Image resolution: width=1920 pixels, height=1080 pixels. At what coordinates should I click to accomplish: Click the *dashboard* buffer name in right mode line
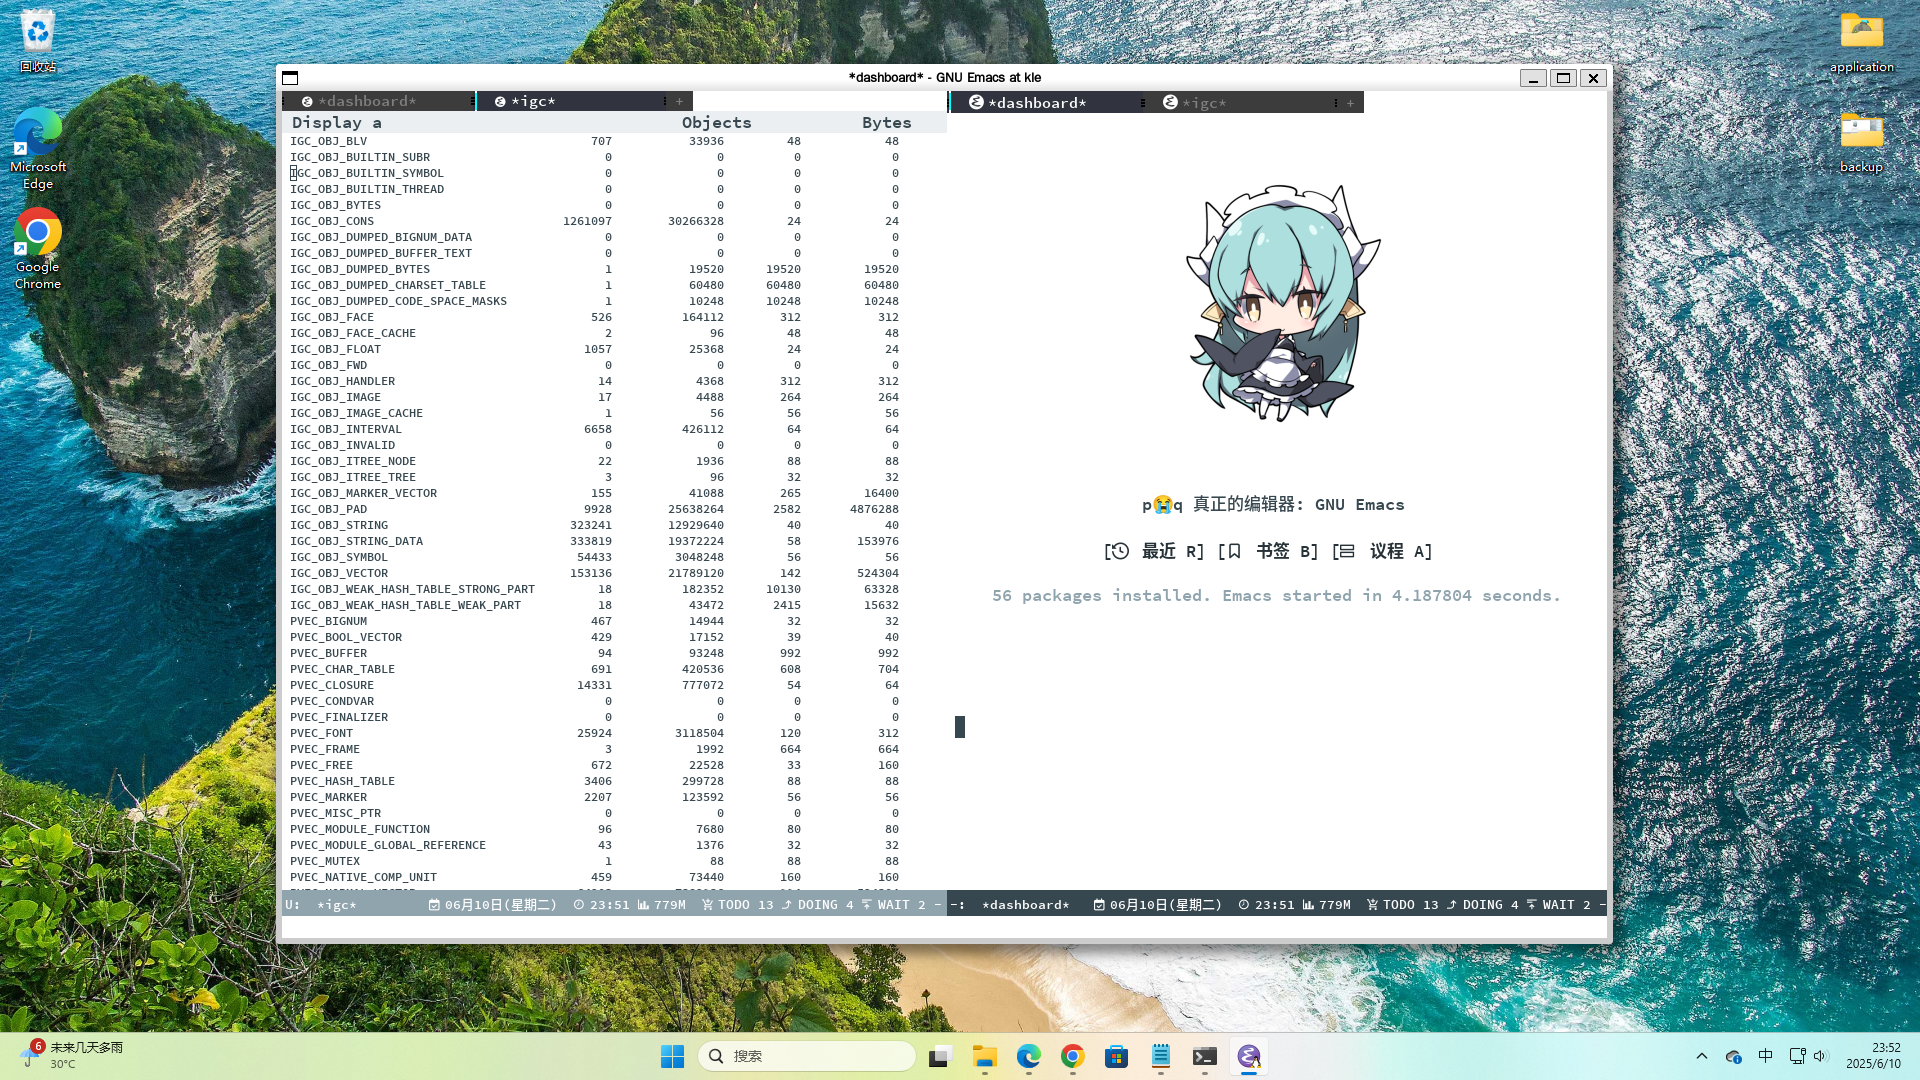coord(1026,905)
